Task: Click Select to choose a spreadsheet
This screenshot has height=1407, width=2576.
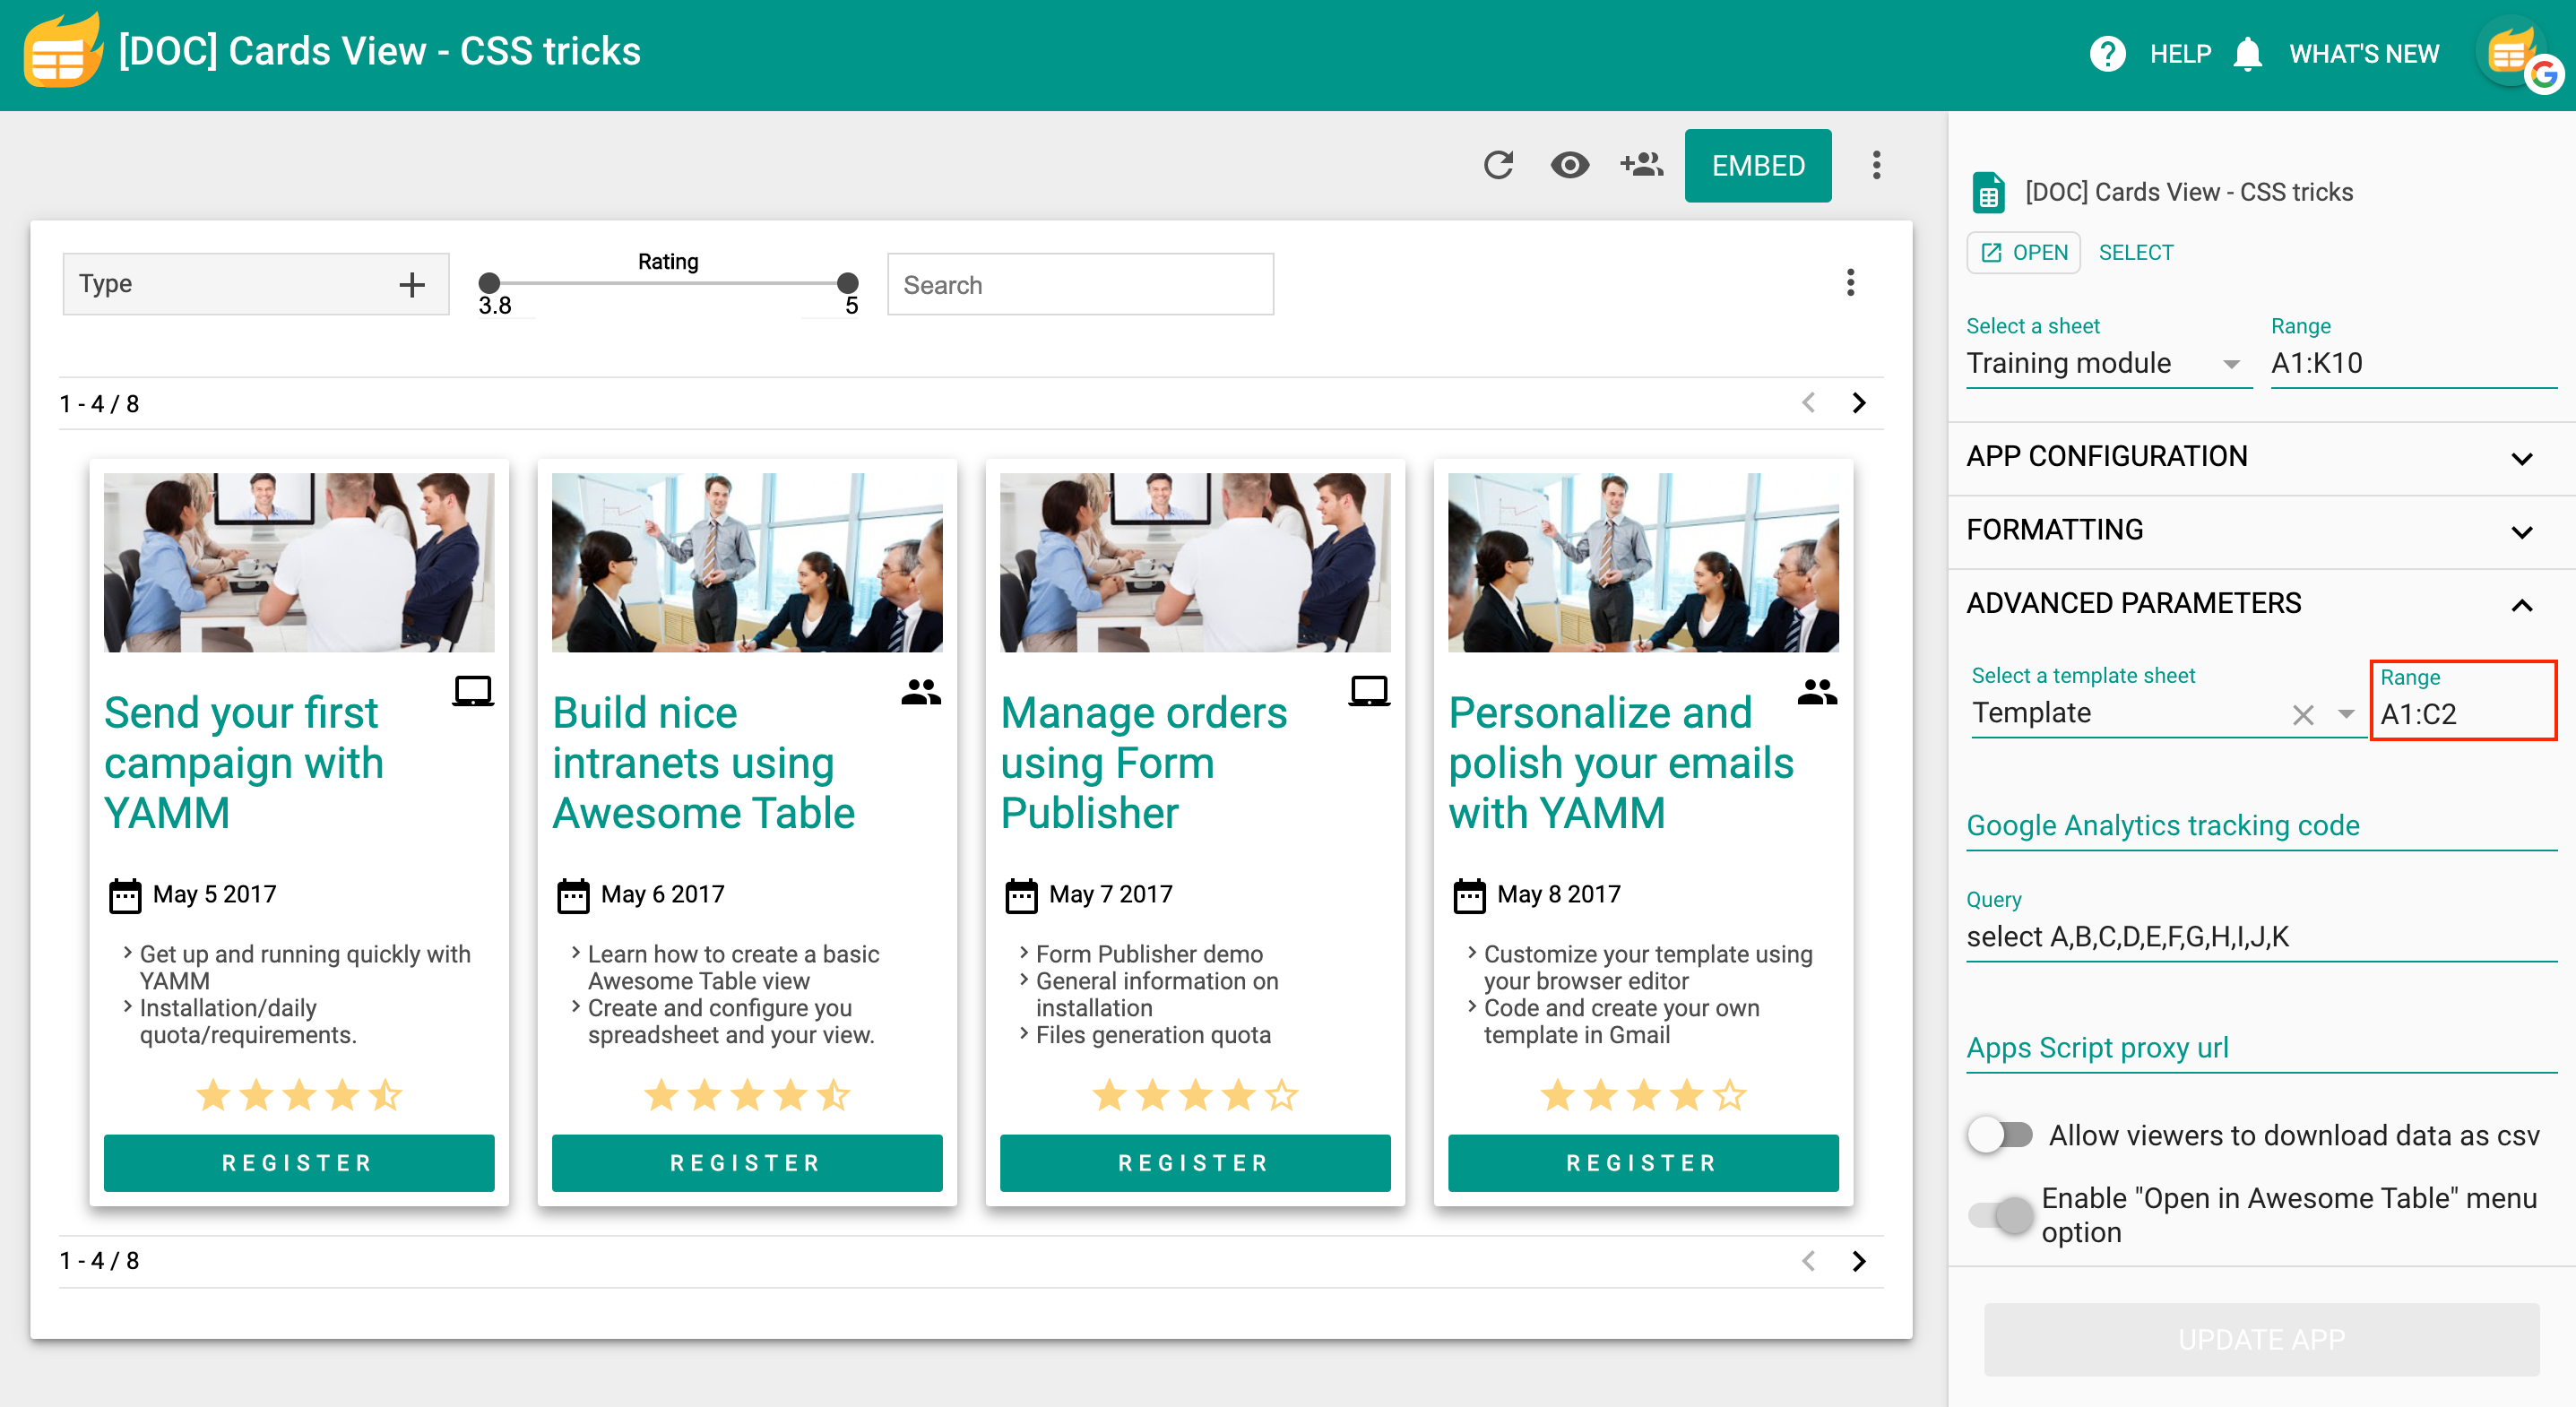Action: (2136, 253)
